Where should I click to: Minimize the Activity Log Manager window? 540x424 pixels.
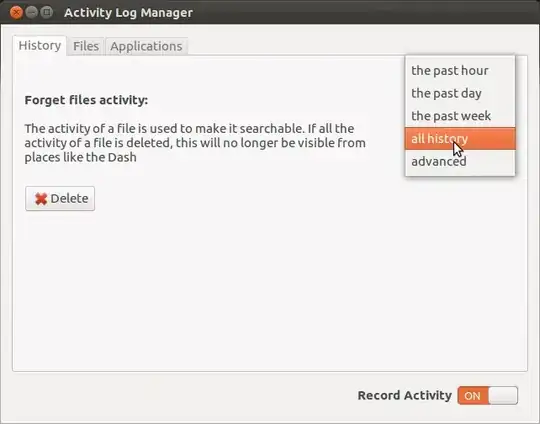(x=31, y=12)
